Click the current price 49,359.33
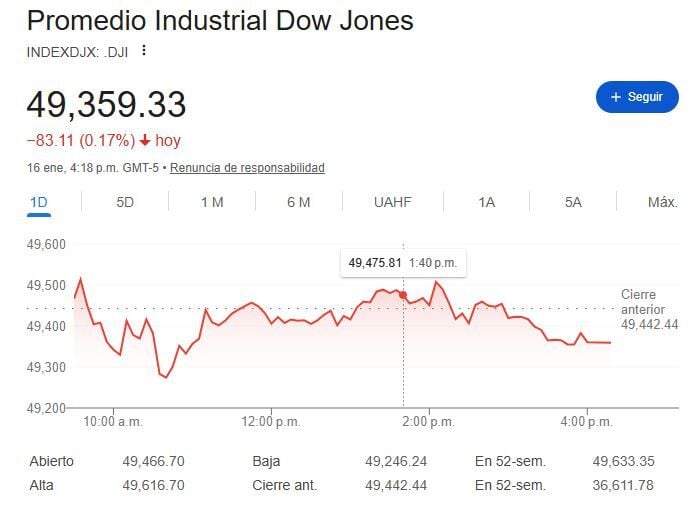Image resolution: width=693 pixels, height=505 pixels. click(x=106, y=105)
